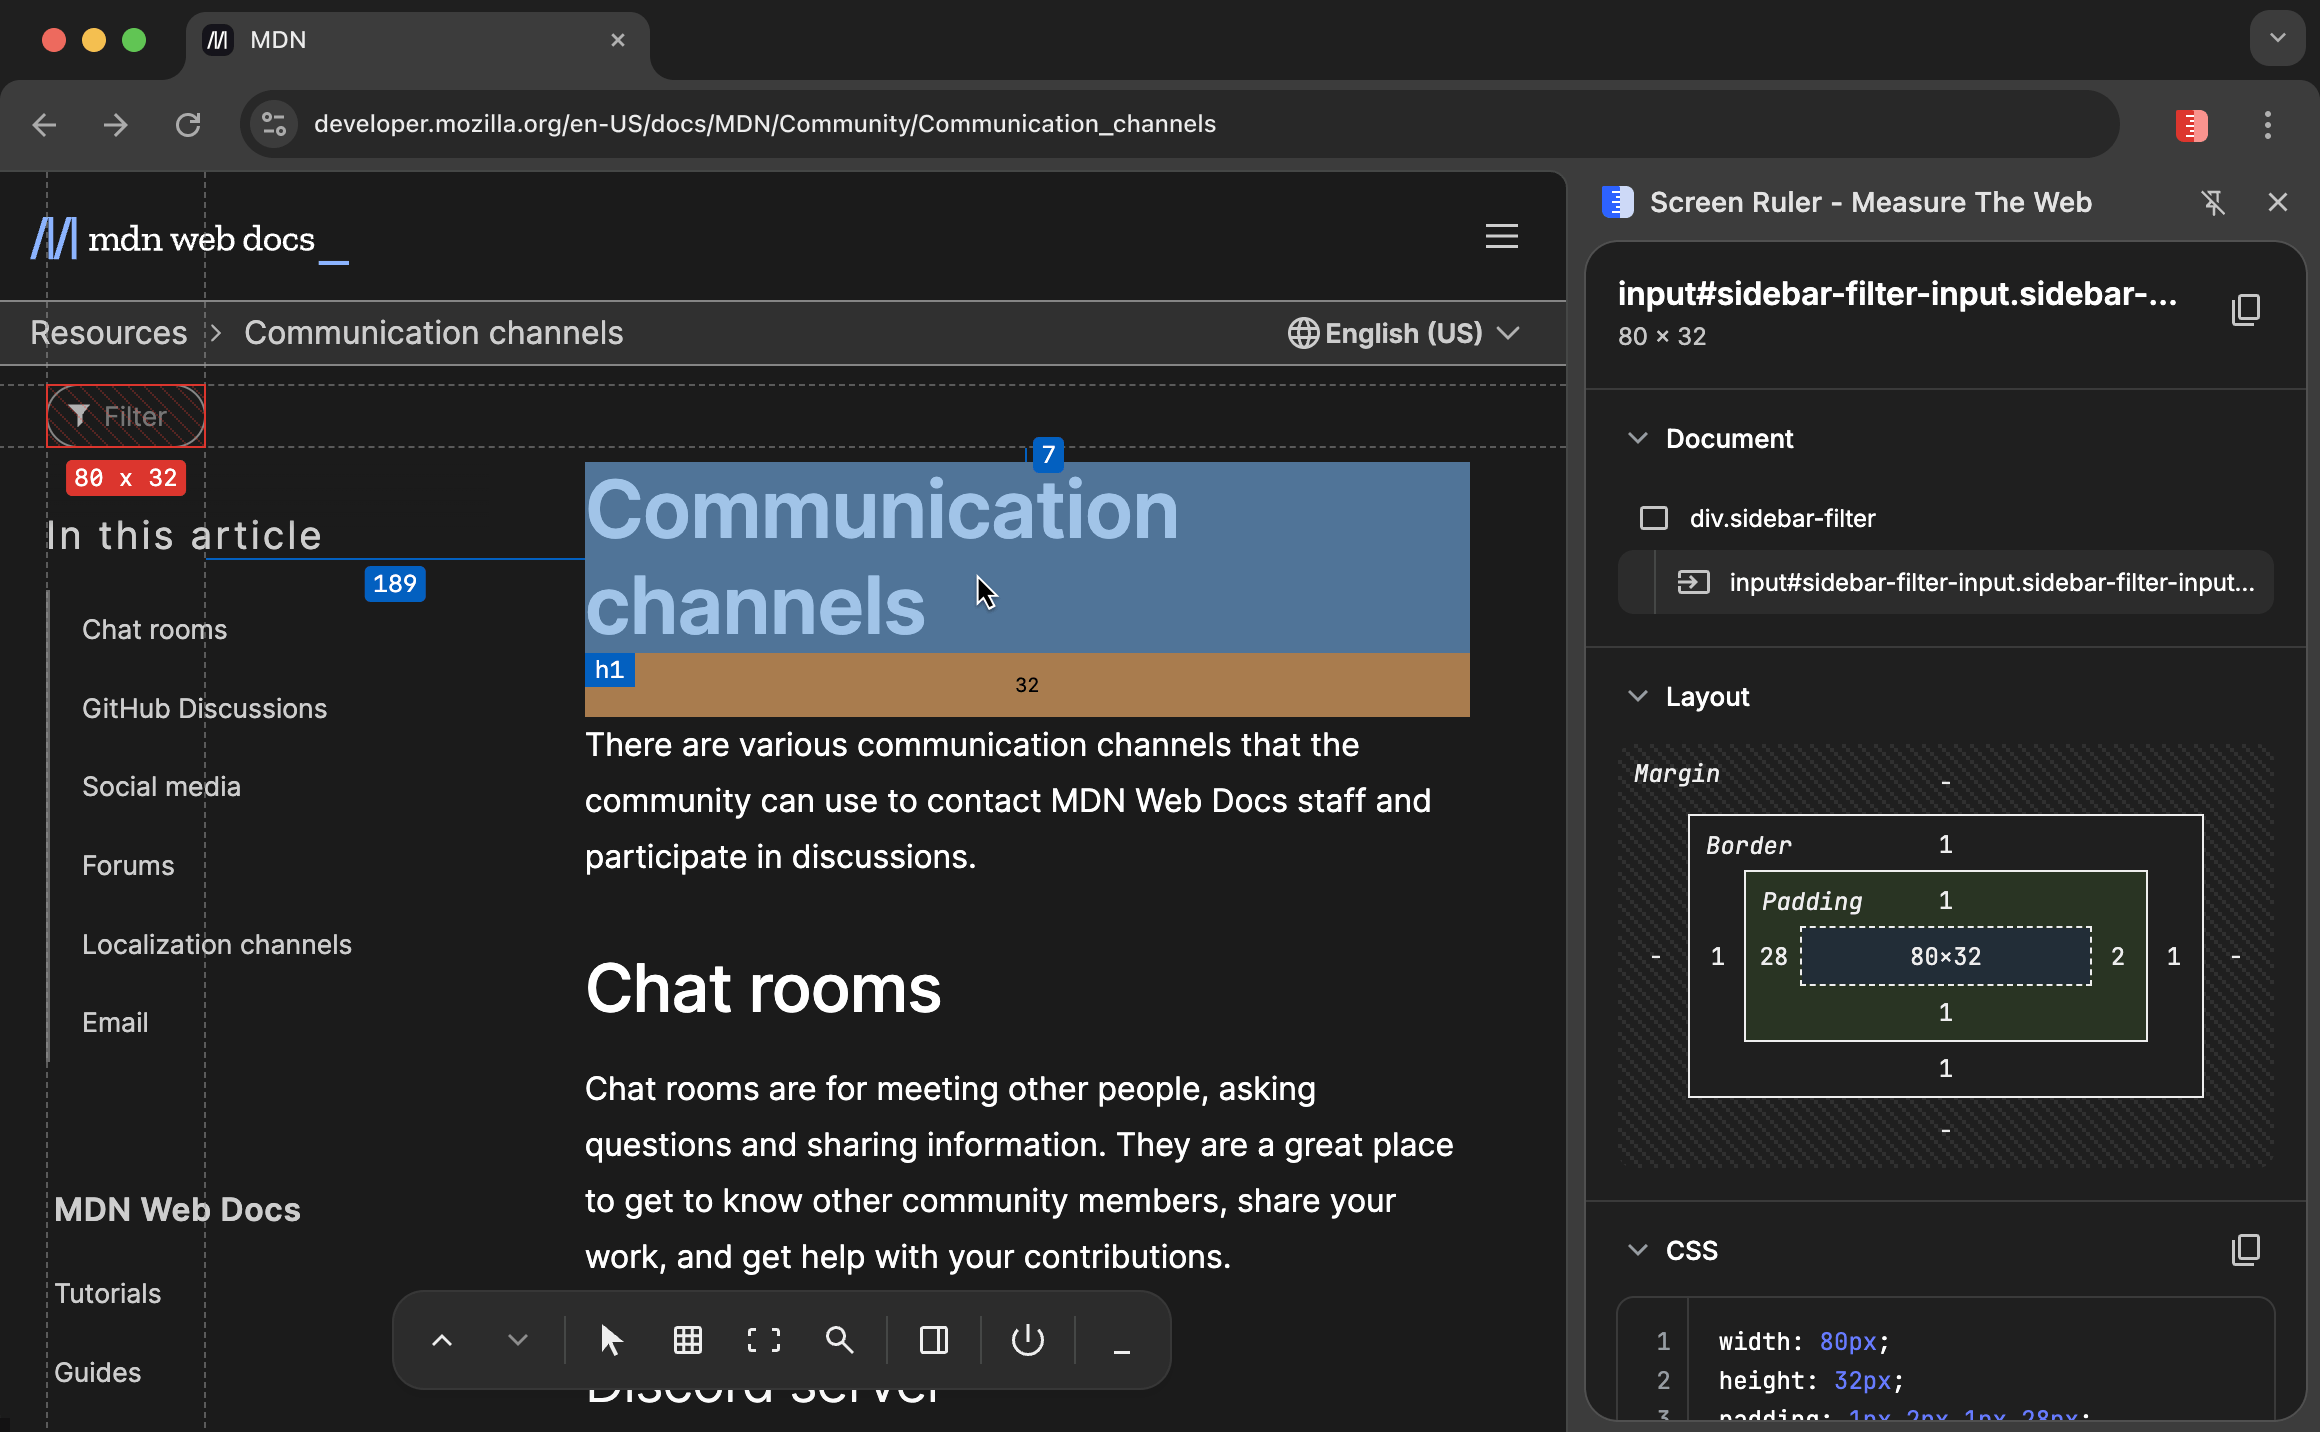Jump to Forums section

128,866
